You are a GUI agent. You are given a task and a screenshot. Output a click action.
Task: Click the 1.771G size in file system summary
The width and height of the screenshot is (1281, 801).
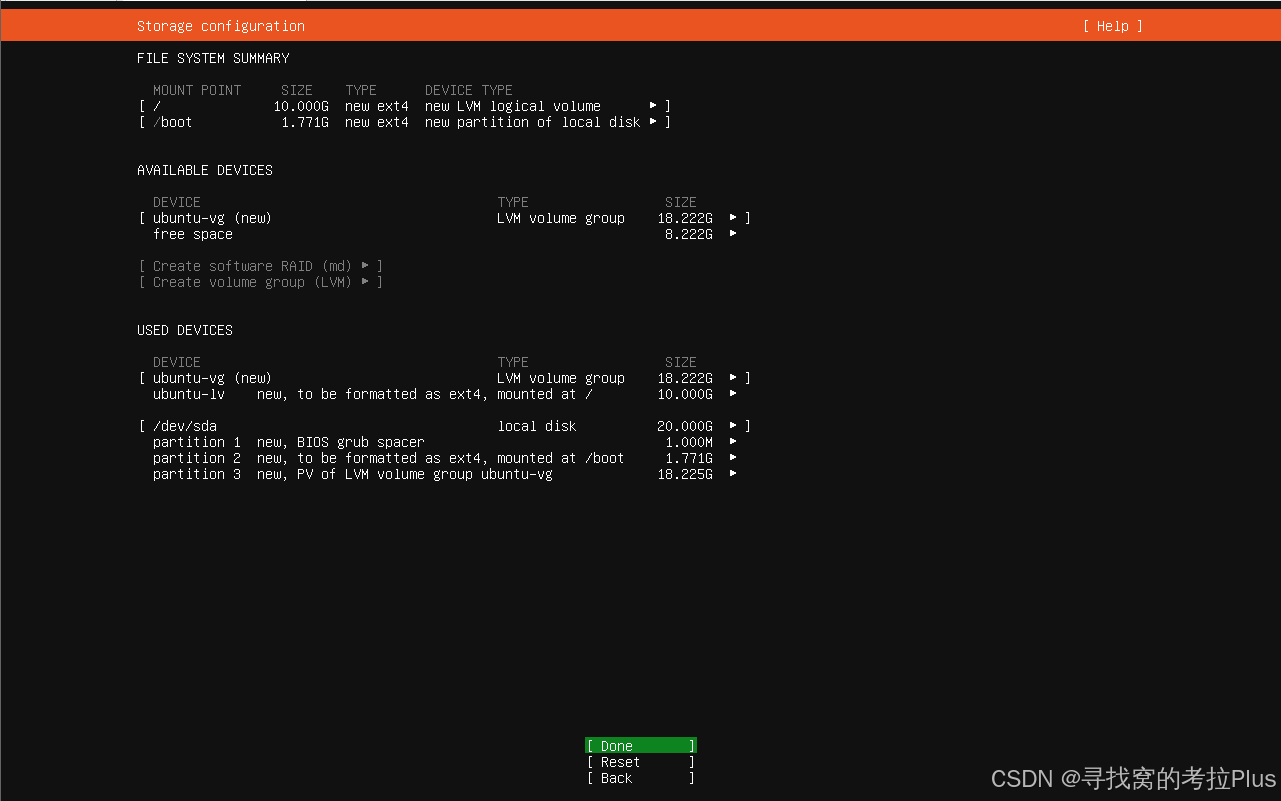click(x=305, y=122)
